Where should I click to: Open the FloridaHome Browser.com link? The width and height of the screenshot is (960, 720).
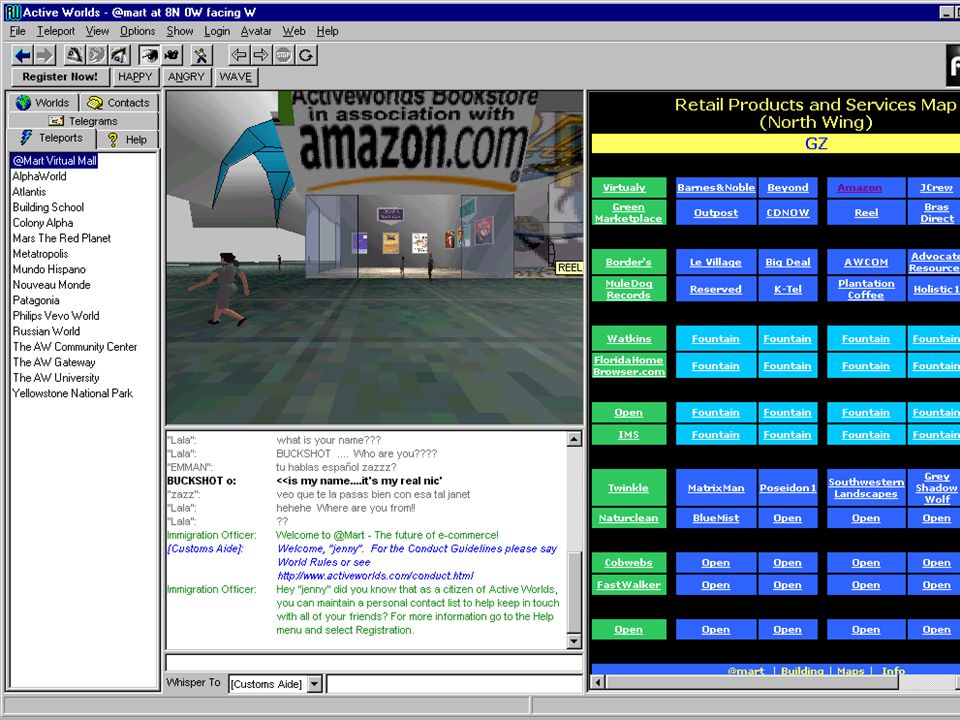point(629,366)
